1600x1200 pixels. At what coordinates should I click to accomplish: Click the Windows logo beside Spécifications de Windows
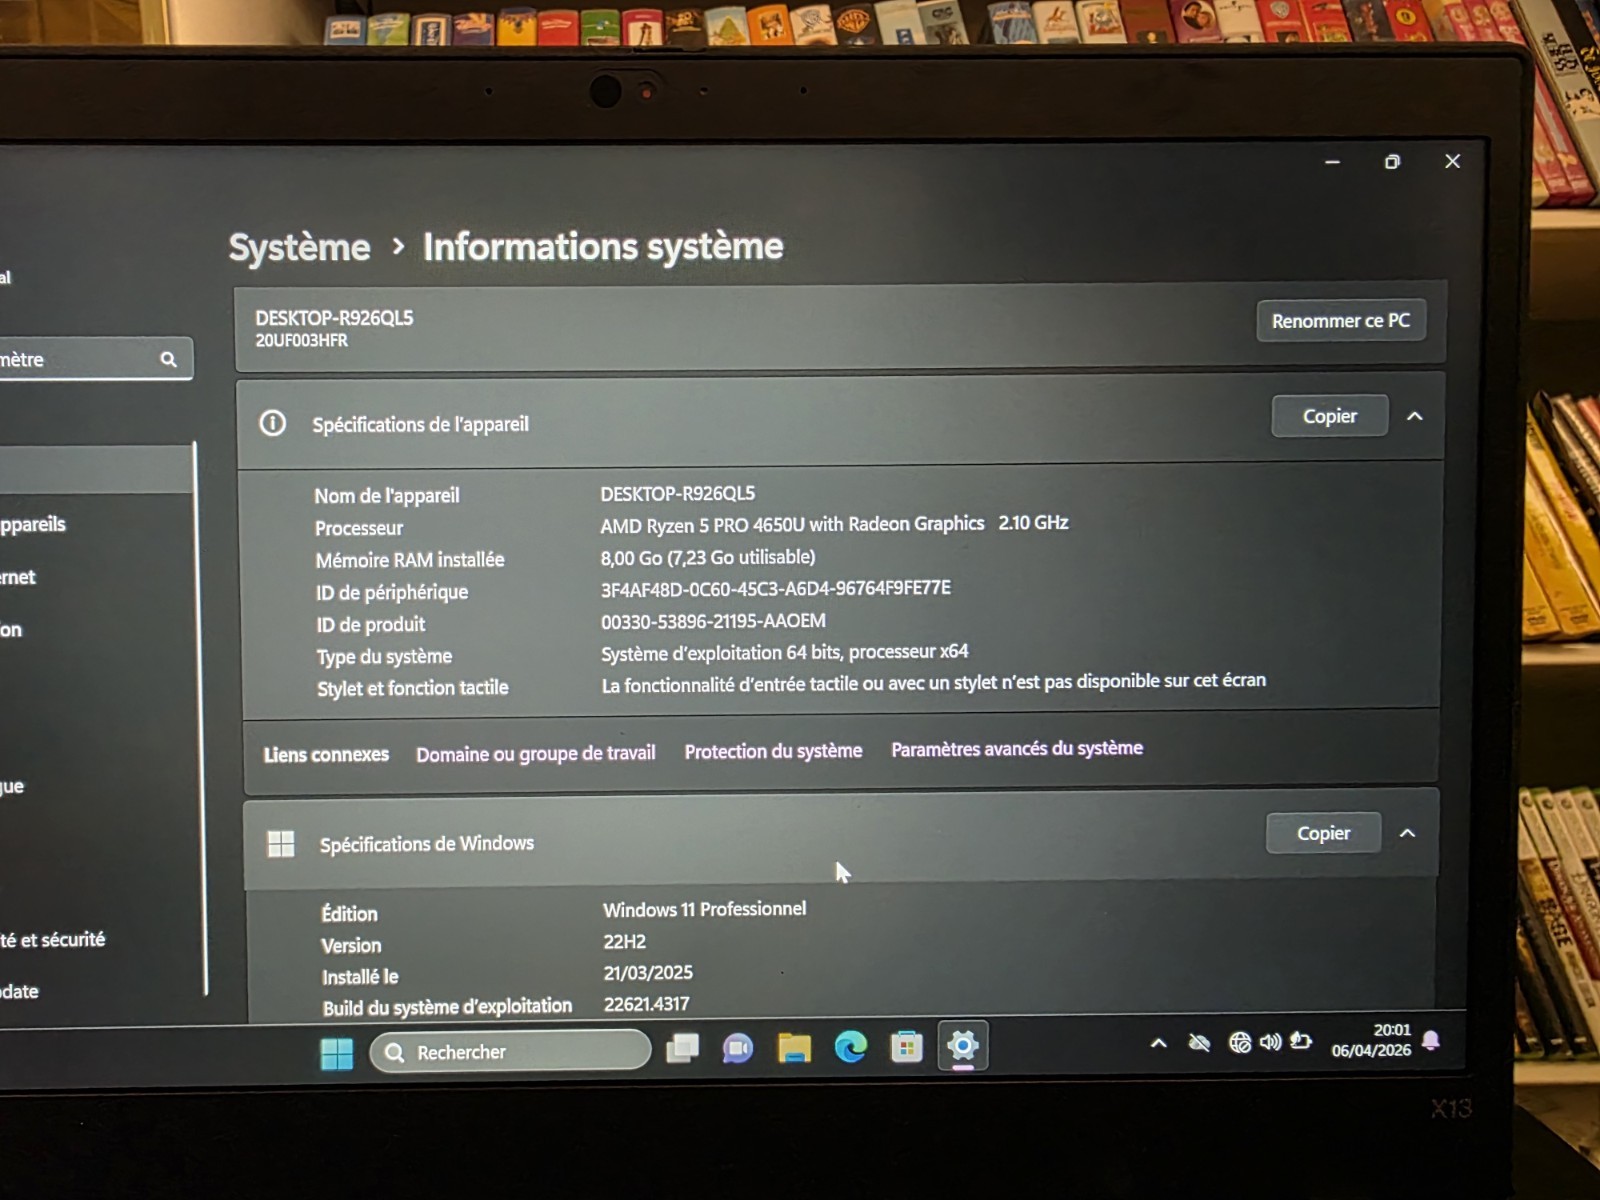[x=281, y=844]
